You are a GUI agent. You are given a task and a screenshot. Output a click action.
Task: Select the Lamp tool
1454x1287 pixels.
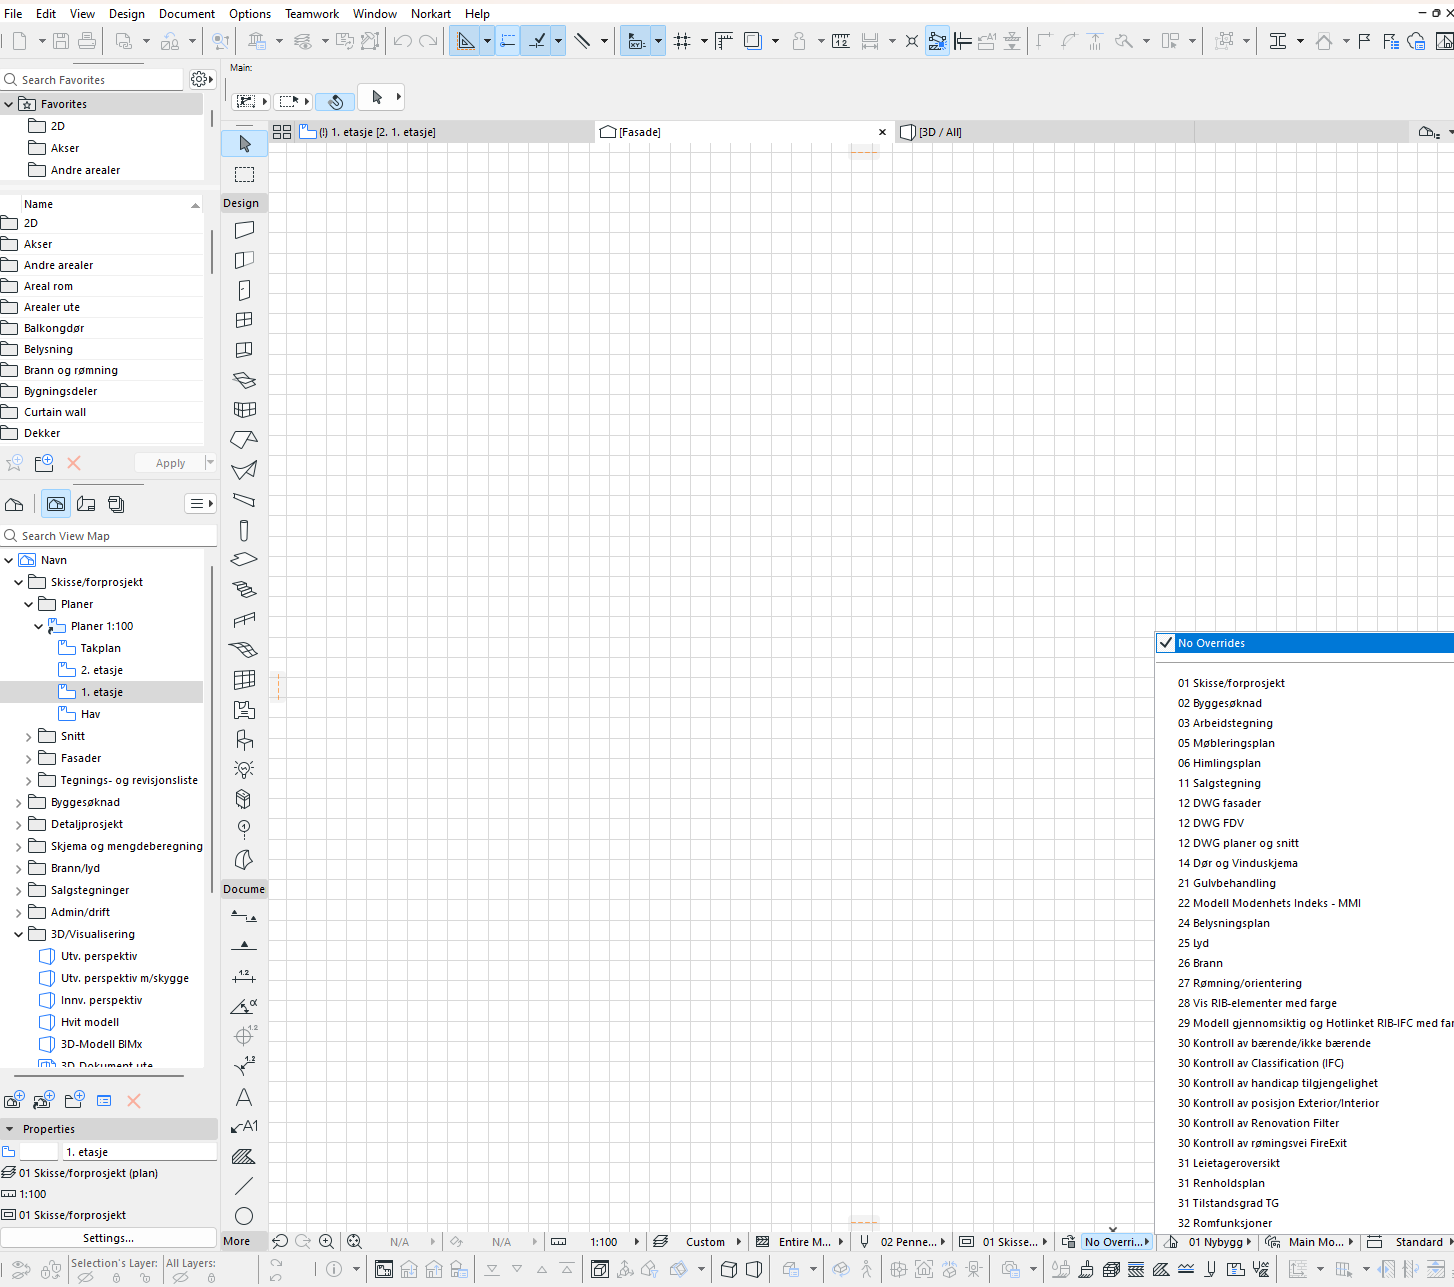coord(244,769)
